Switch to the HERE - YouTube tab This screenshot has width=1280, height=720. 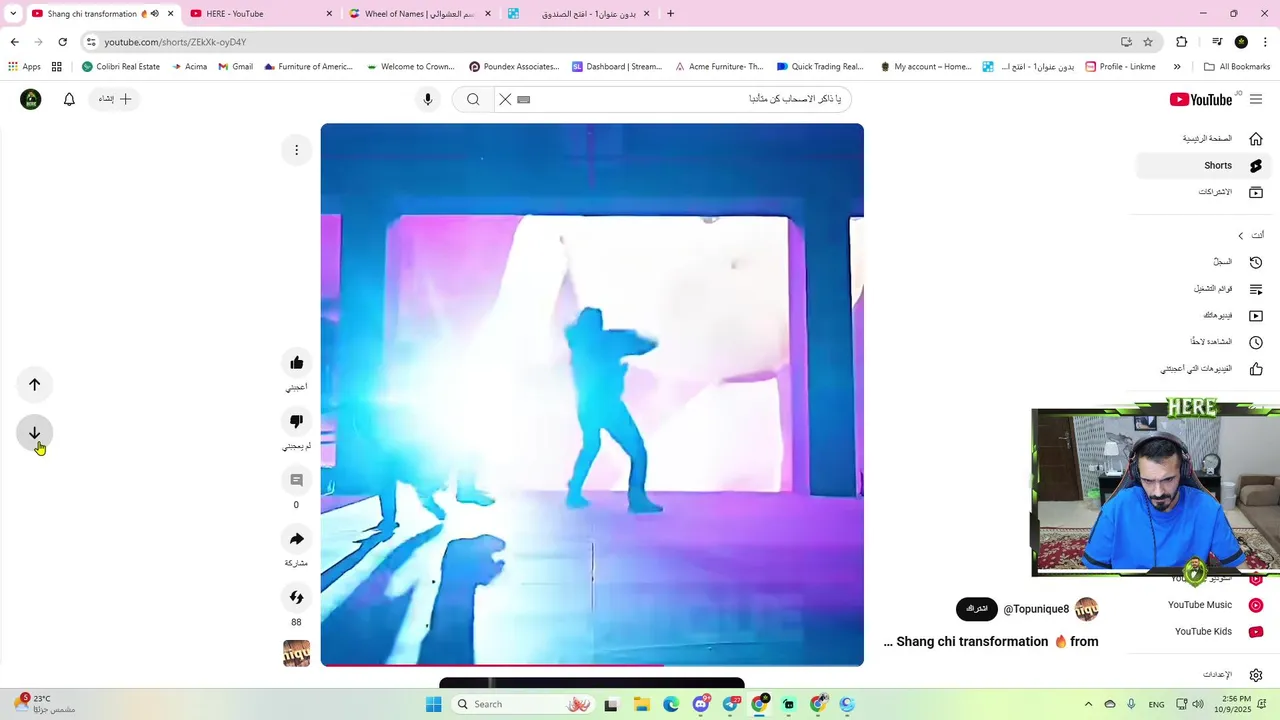click(x=262, y=14)
